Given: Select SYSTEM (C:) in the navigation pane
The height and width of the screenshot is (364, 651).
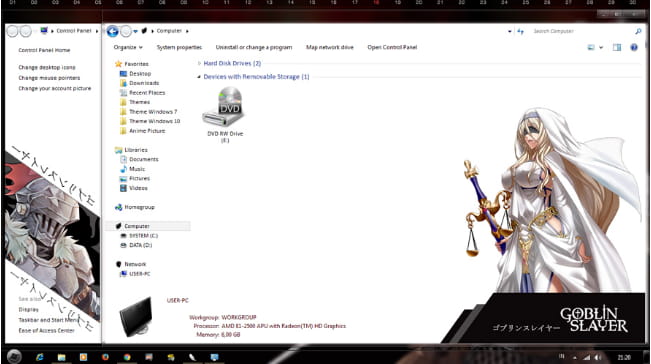Looking at the screenshot, I should pyautogui.click(x=143, y=236).
